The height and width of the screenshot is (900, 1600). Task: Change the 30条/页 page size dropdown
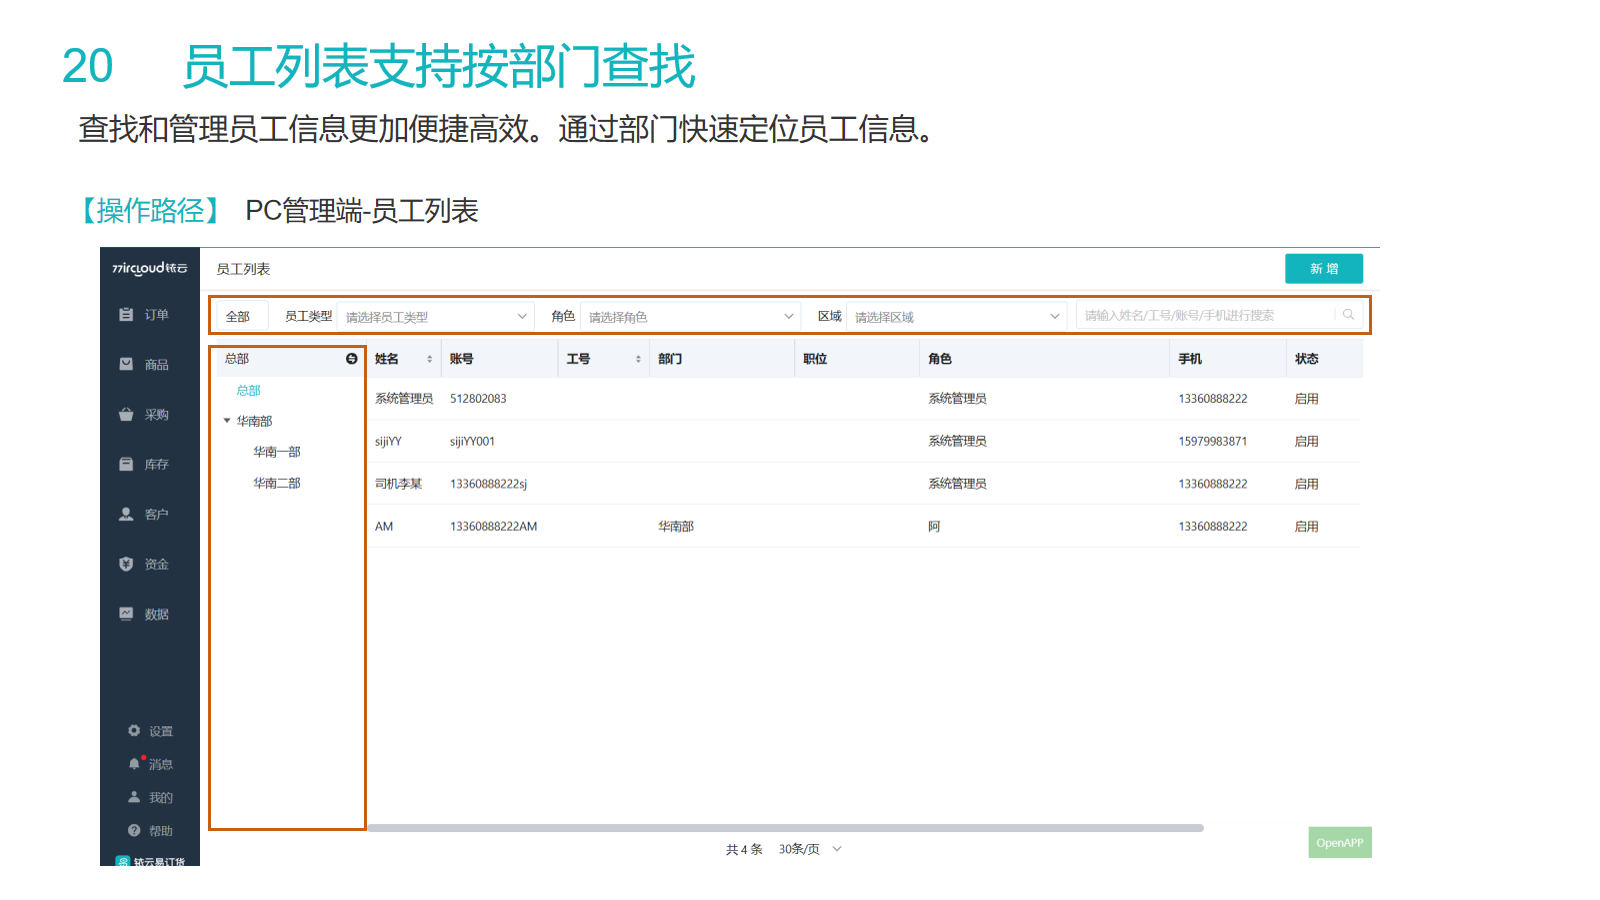point(810,849)
